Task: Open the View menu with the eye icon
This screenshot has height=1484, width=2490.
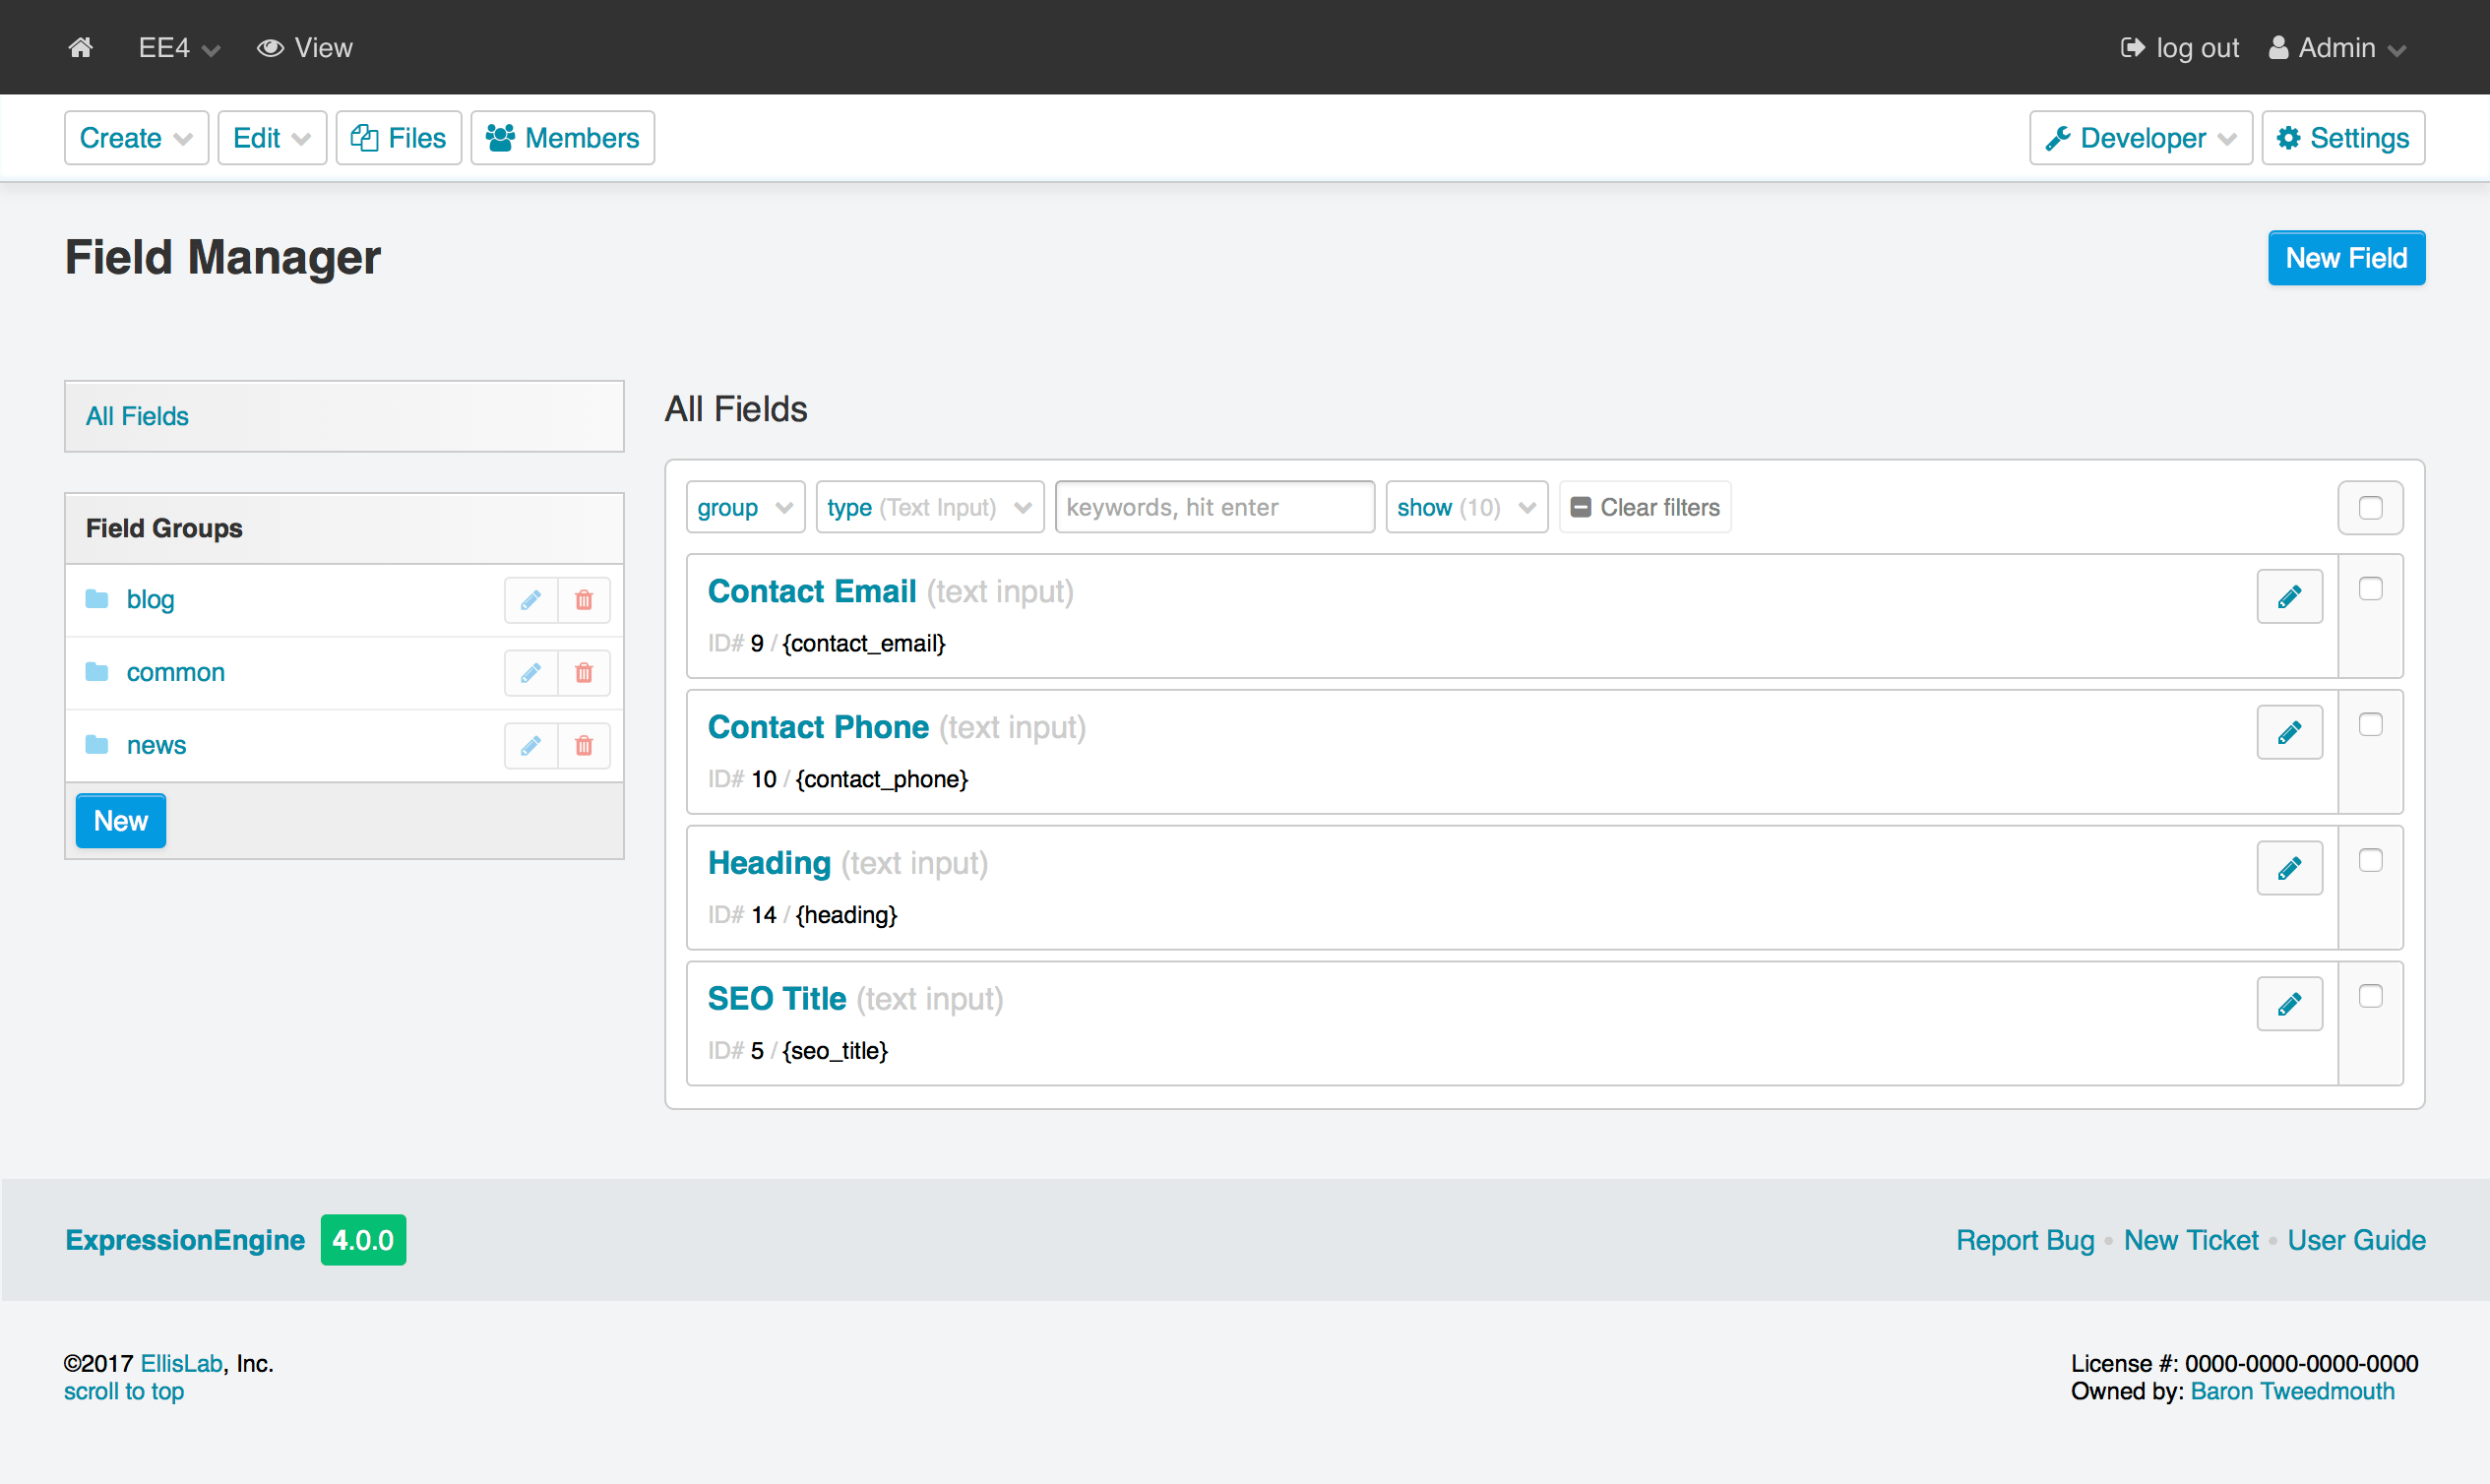Action: click(x=305, y=47)
